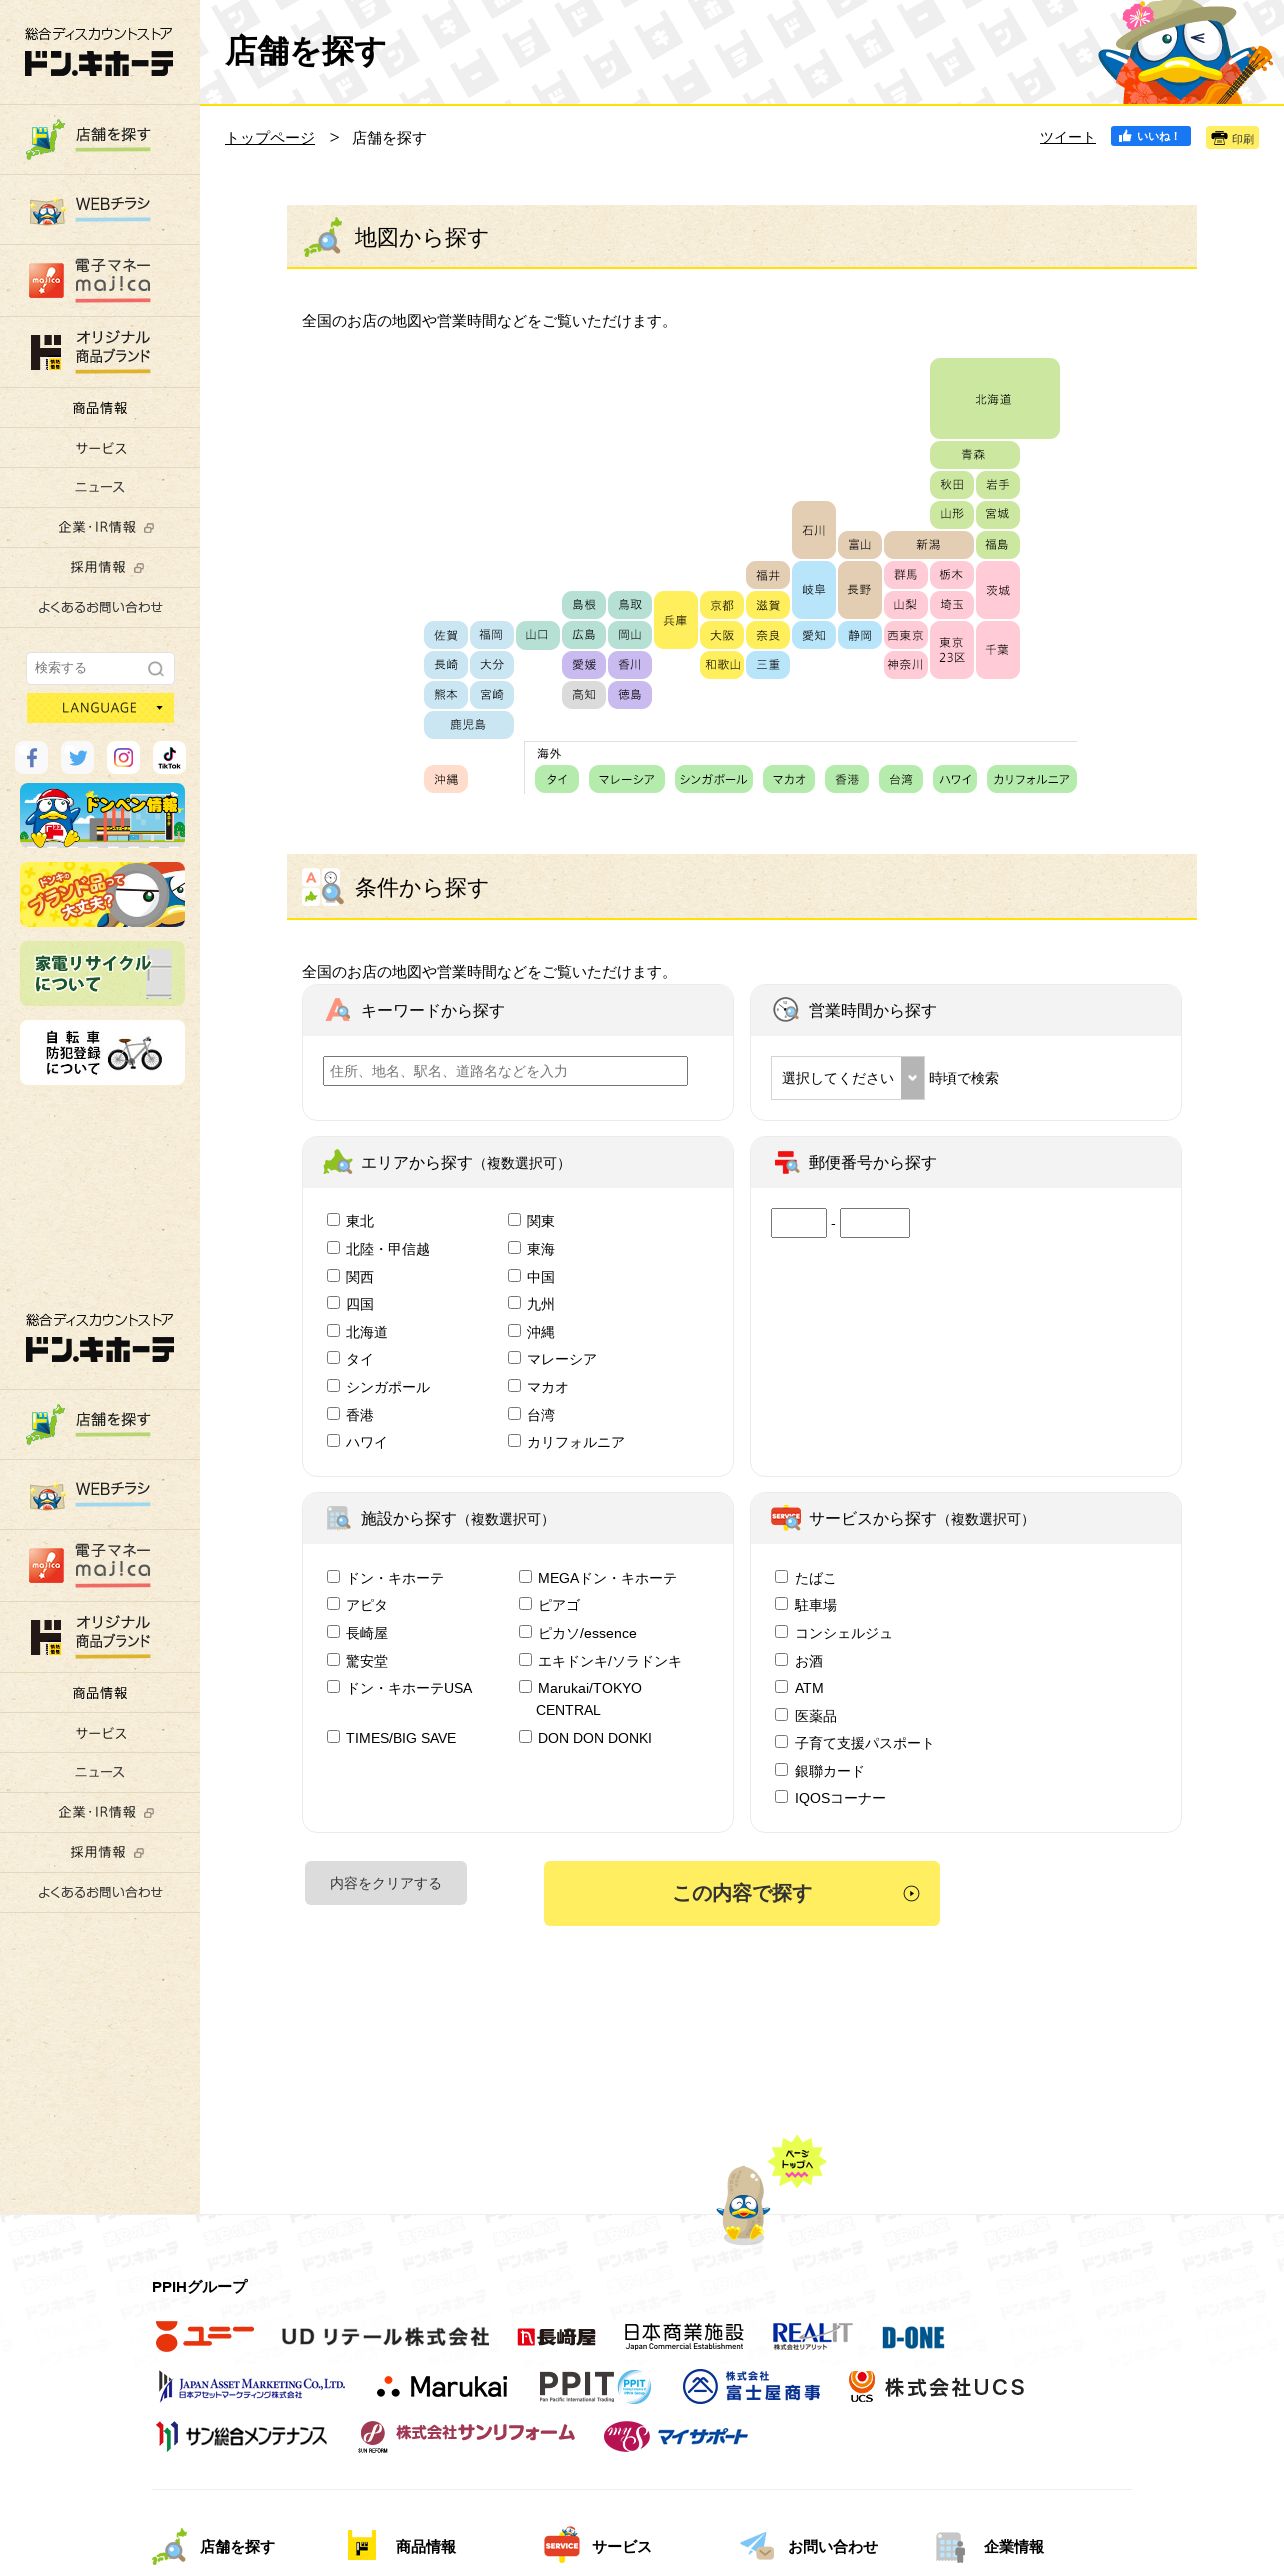Check the ATM service checkbox

781,1687
